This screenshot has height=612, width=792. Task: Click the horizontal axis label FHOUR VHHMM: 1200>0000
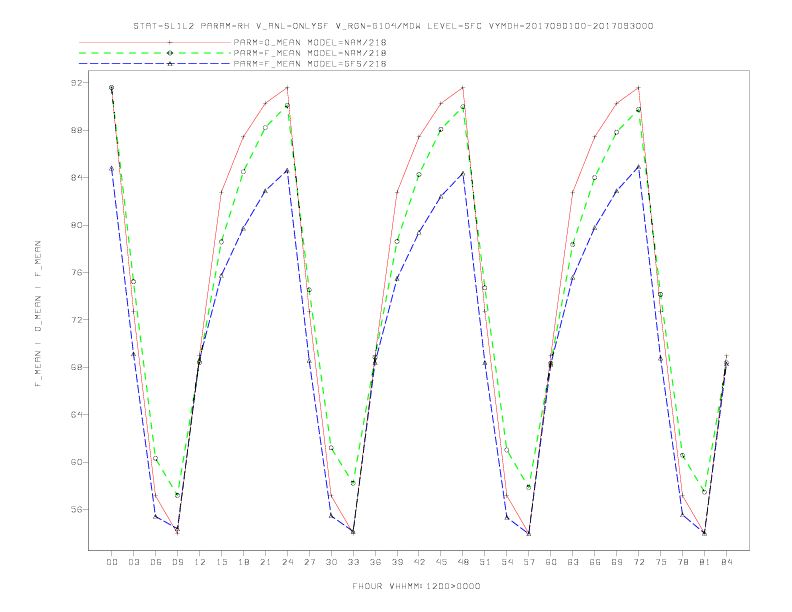click(416, 586)
